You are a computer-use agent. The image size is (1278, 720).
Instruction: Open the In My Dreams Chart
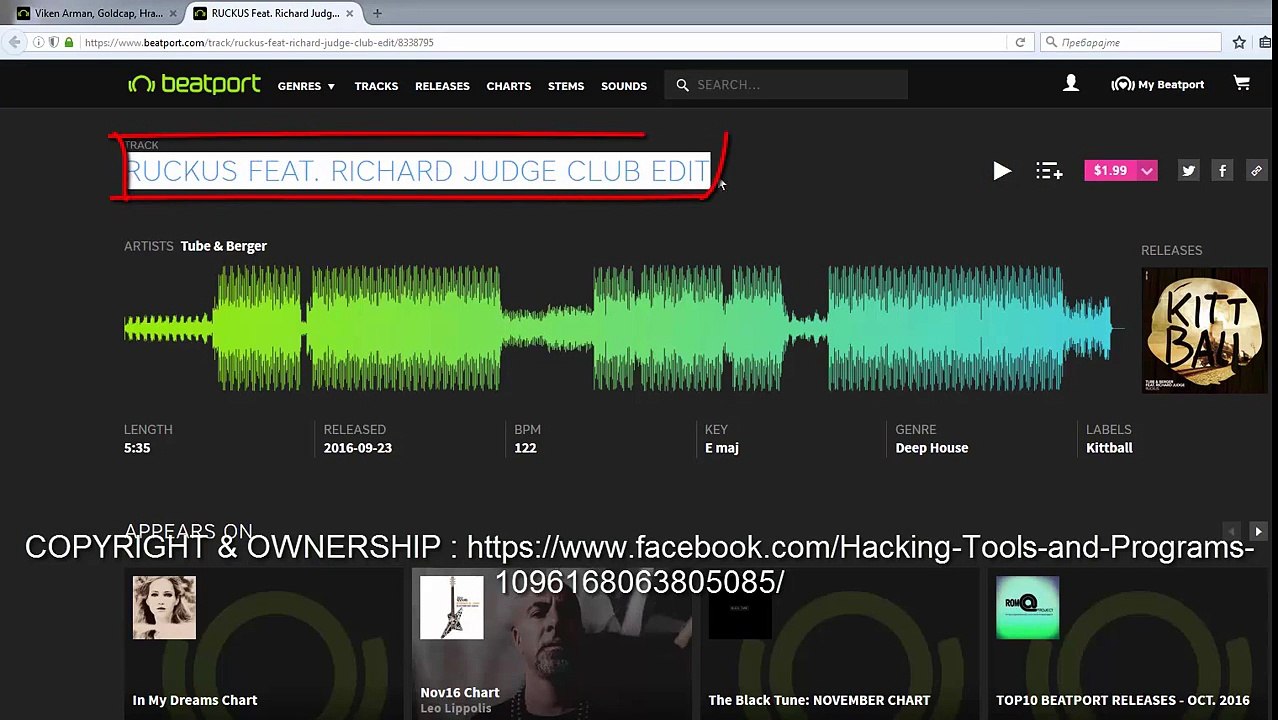pos(194,700)
